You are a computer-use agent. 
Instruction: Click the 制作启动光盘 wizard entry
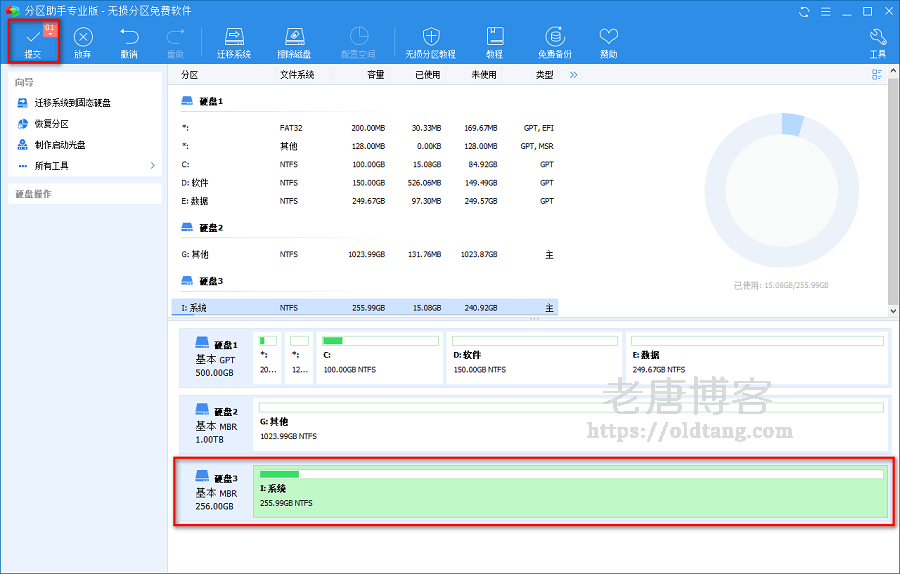click(59, 145)
